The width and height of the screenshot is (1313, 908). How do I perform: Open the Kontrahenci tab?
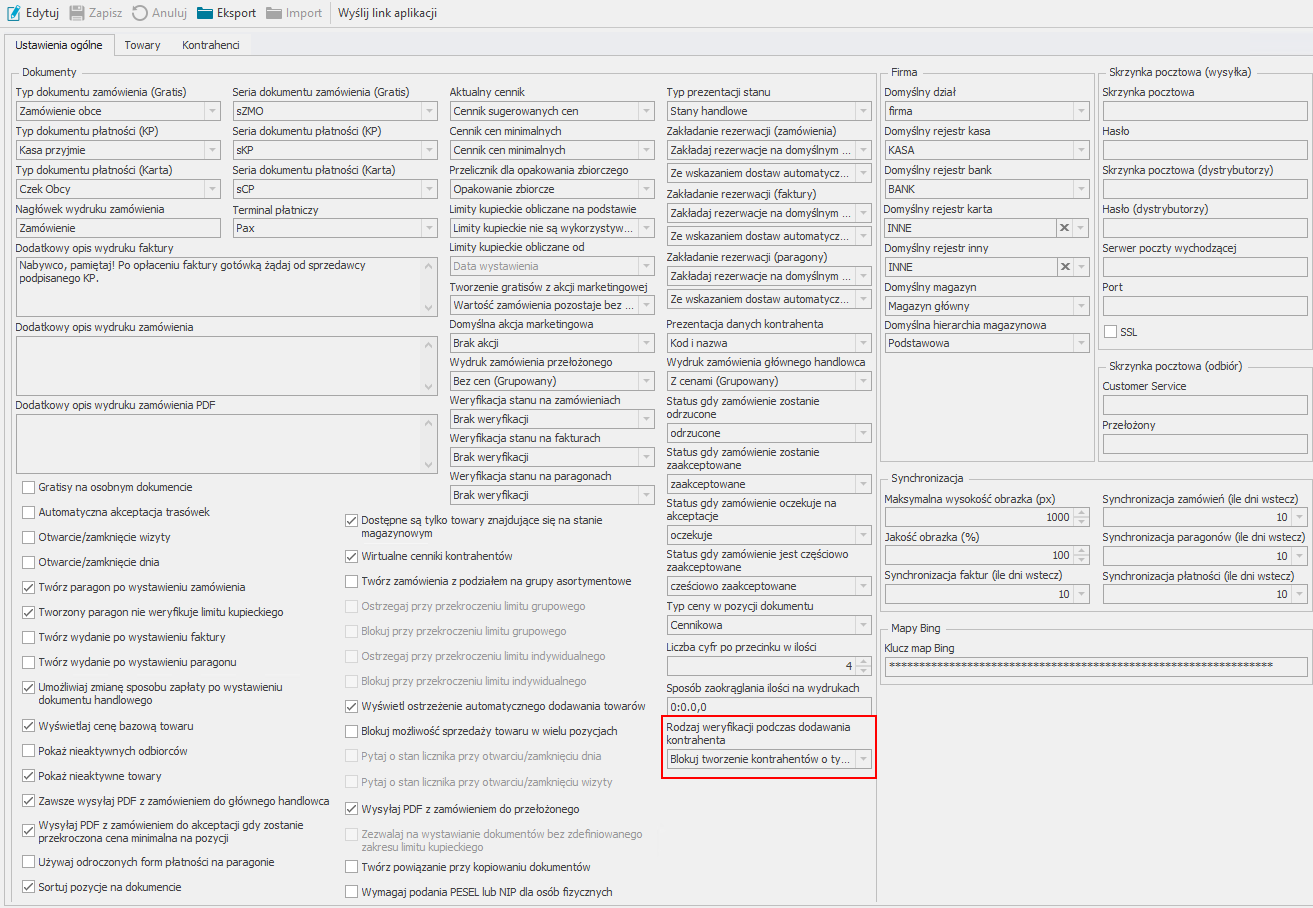point(210,45)
